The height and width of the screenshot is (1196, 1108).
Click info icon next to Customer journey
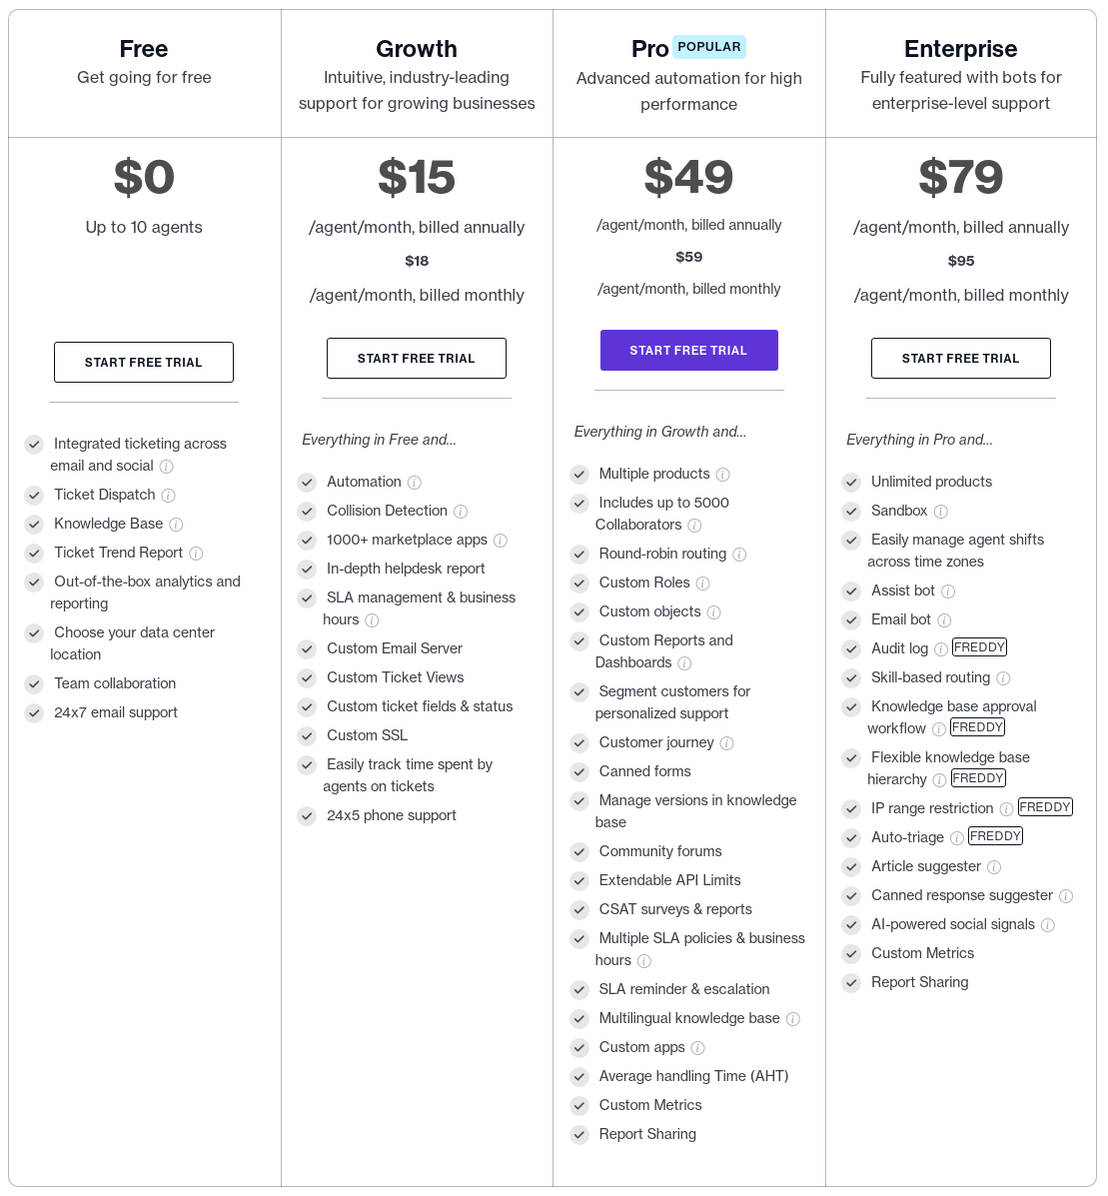coord(727,743)
